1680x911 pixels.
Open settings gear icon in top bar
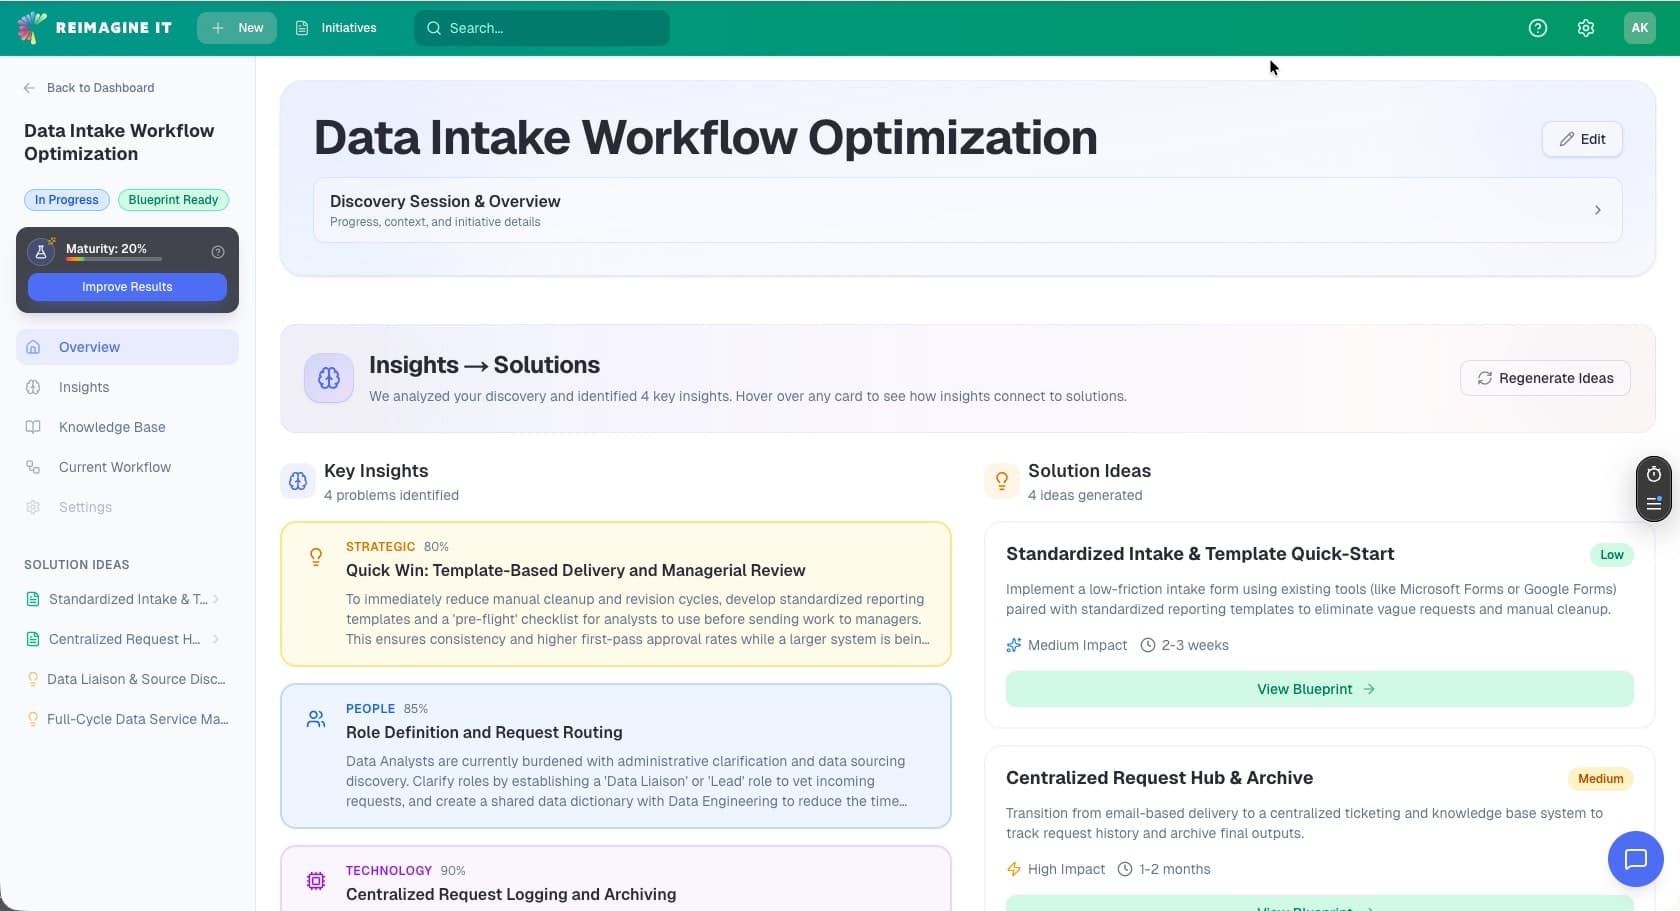click(x=1586, y=28)
